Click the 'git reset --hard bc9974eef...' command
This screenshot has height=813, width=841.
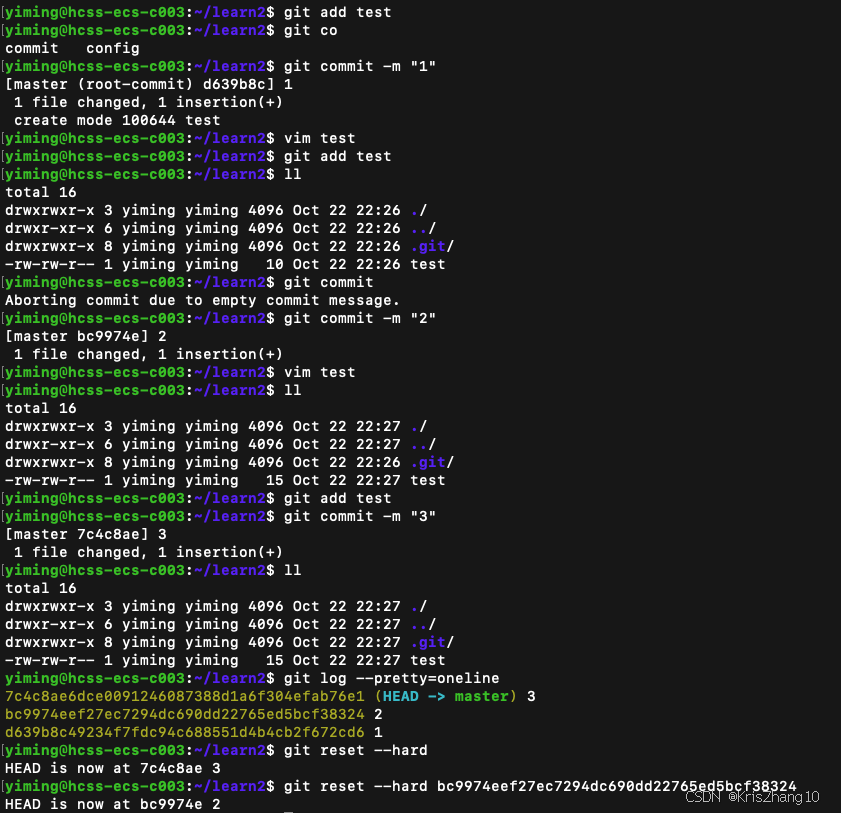pyautogui.click(x=540, y=786)
